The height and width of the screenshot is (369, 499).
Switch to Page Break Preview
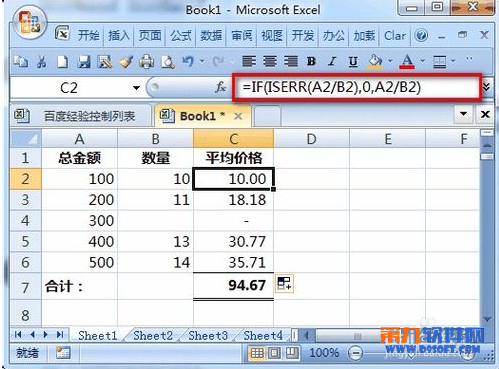coord(292,353)
